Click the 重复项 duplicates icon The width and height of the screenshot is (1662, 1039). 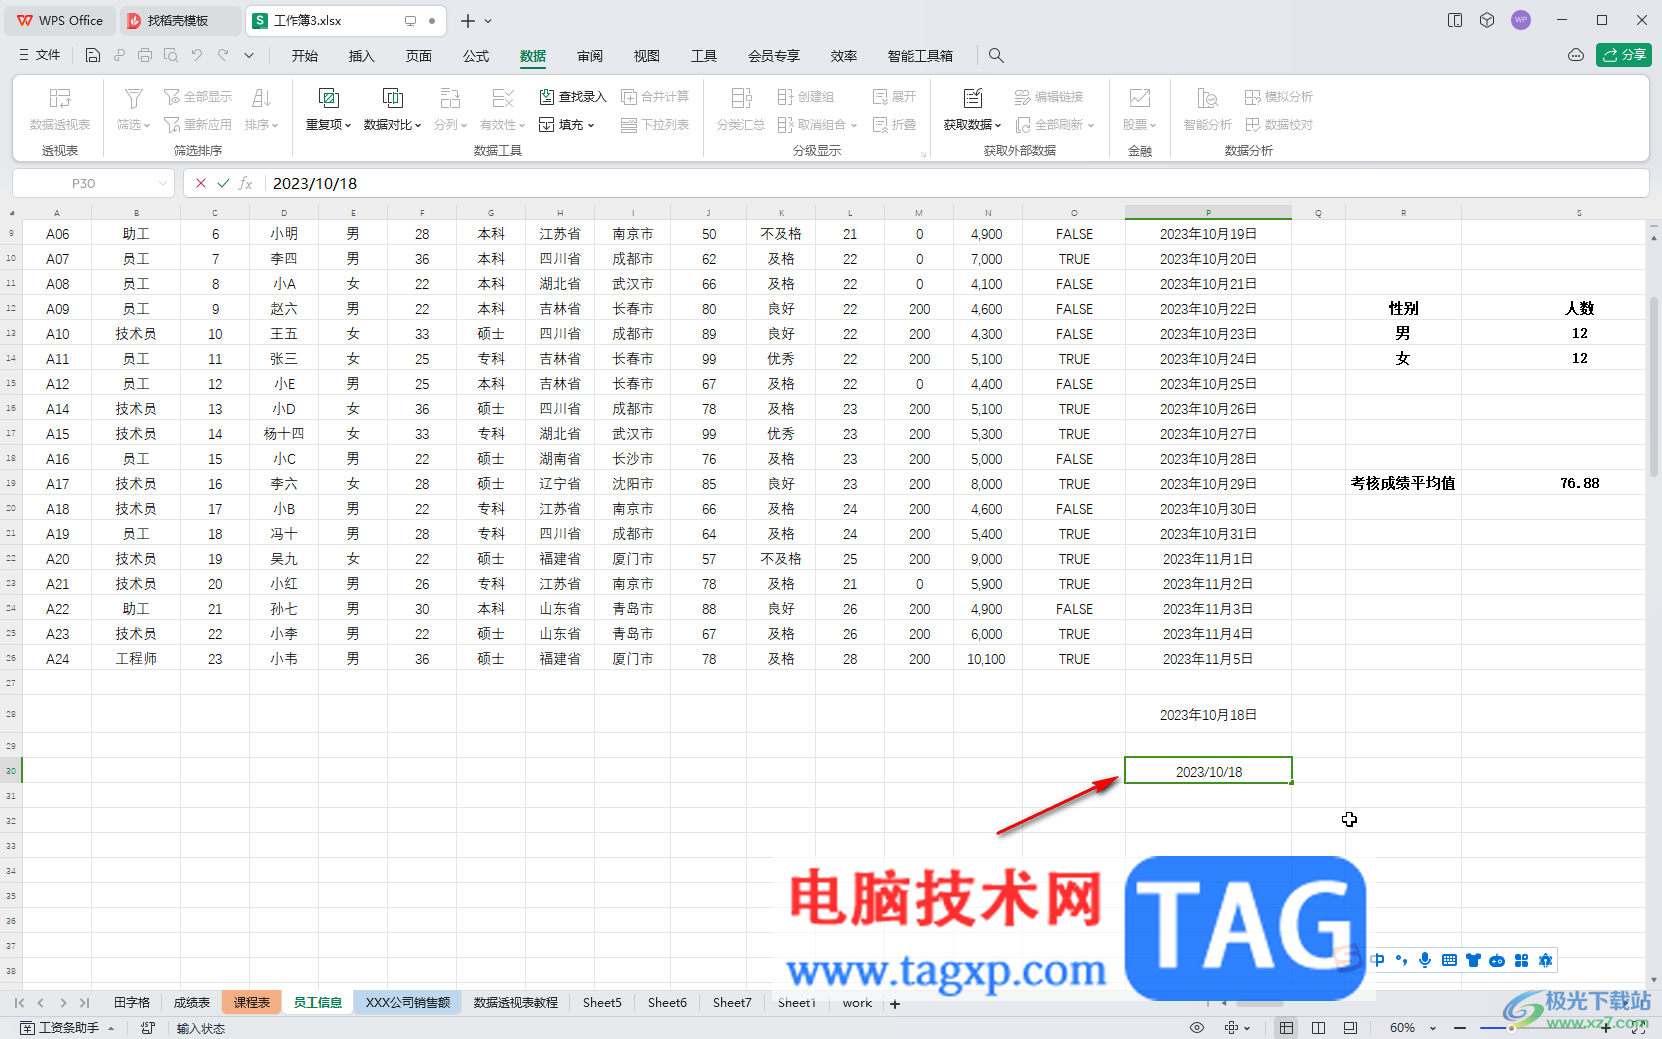(x=328, y=98)
